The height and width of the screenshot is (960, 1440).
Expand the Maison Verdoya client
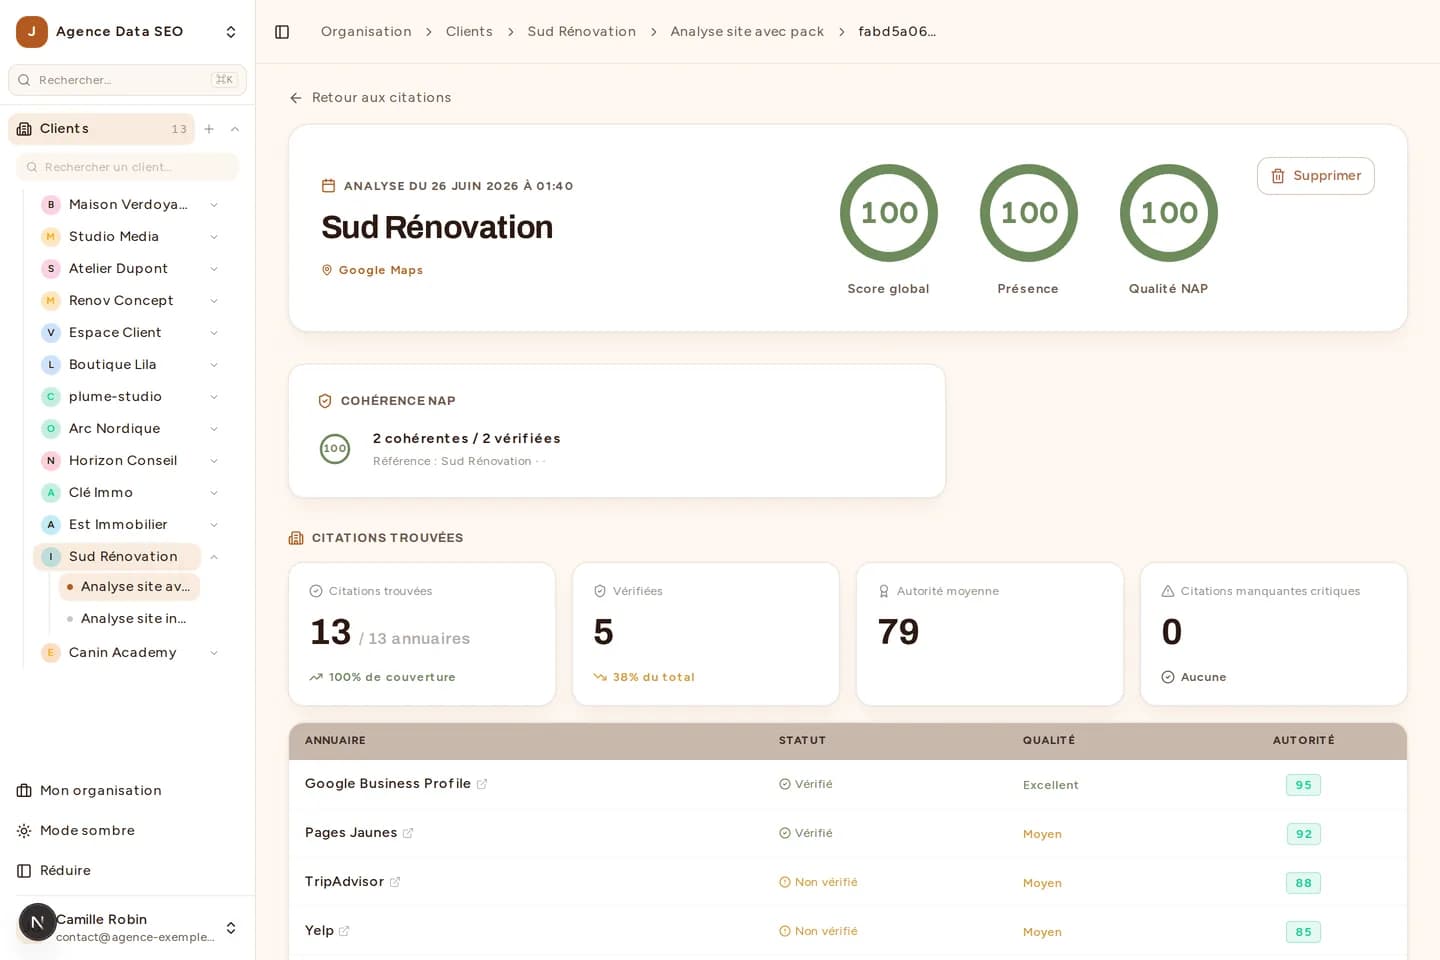tap(214, 205)
